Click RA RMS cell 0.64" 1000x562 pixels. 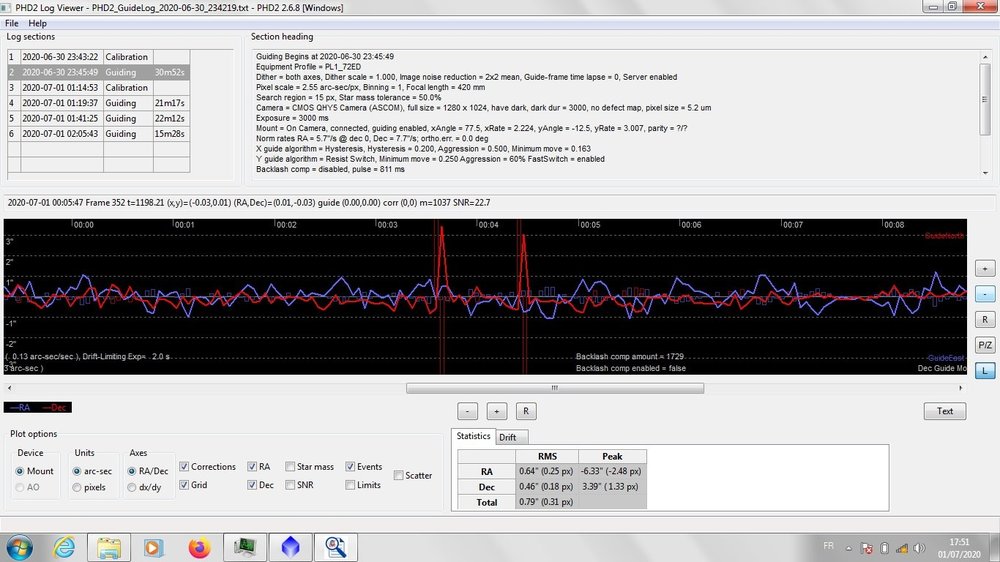(x=547, y=471)
